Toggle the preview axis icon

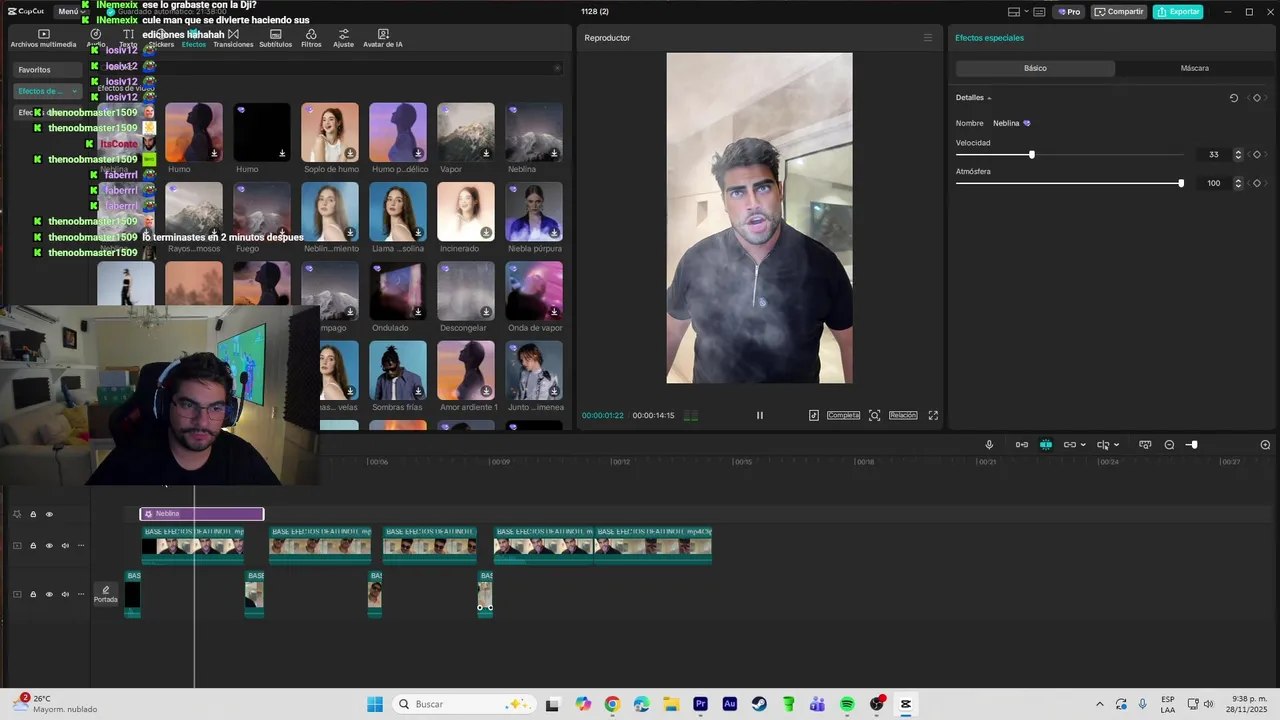pyautogui.click(x=1103, y=445)
